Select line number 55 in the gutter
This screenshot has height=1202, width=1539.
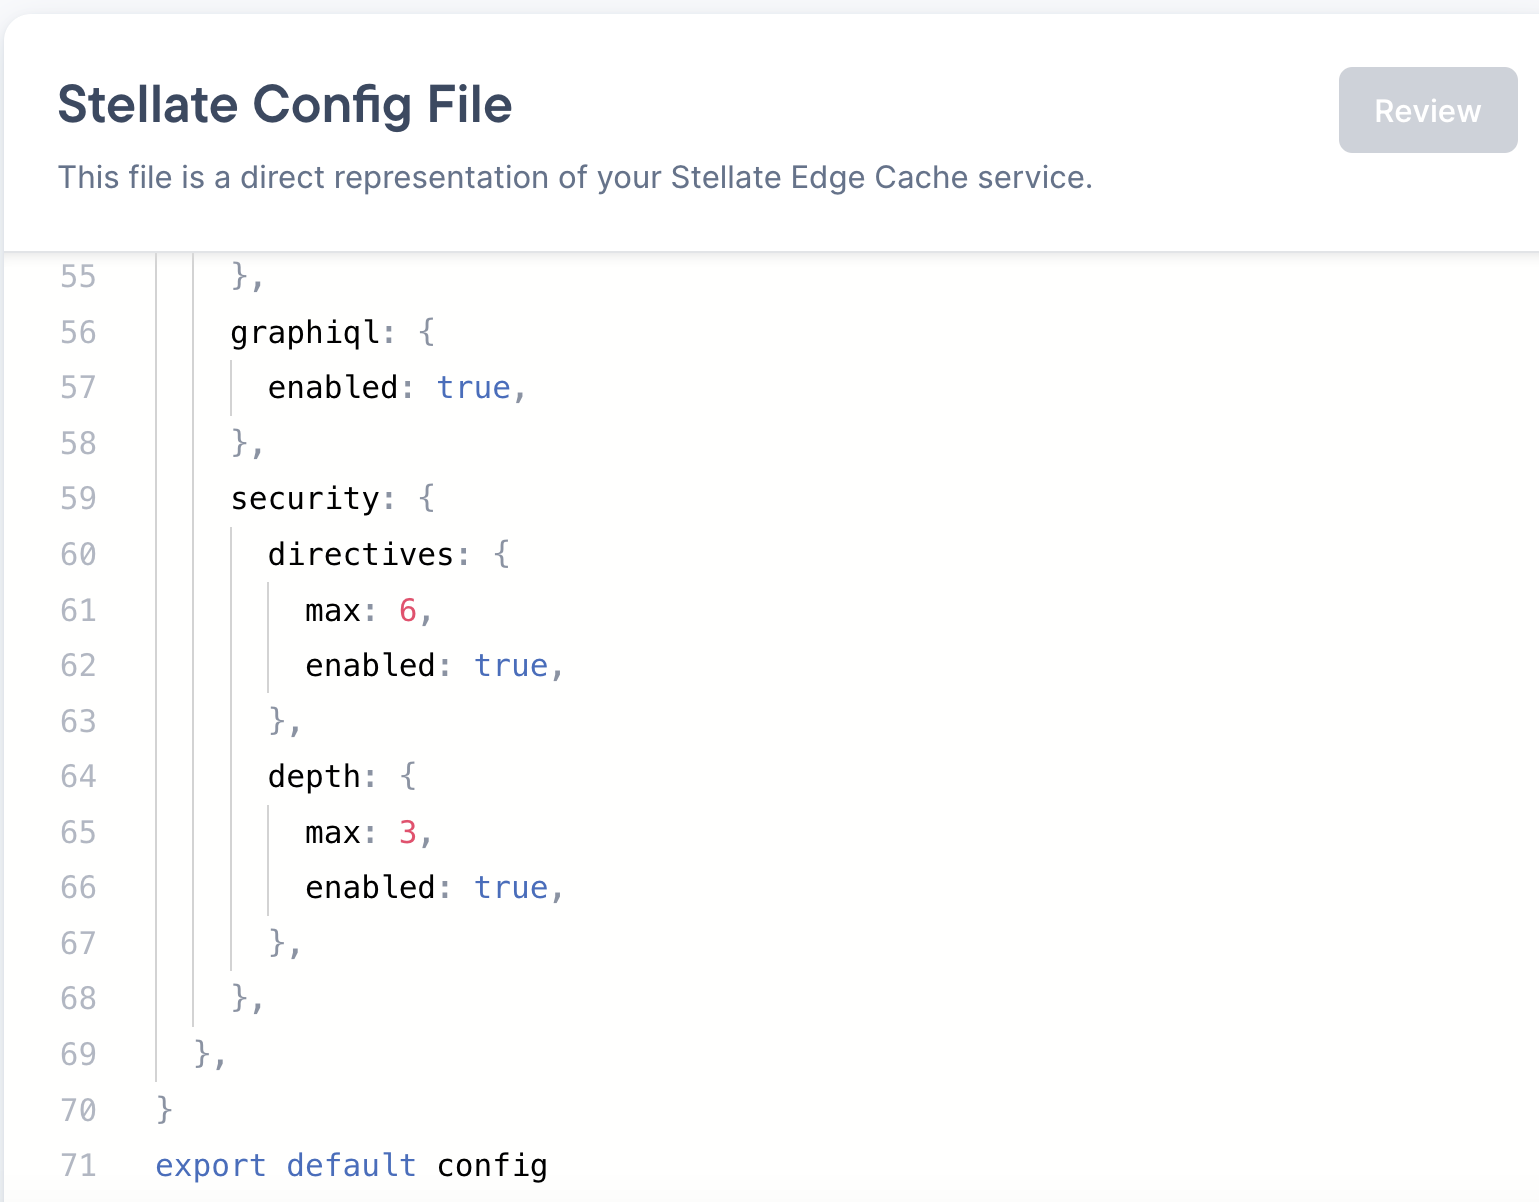pos(77,277)
